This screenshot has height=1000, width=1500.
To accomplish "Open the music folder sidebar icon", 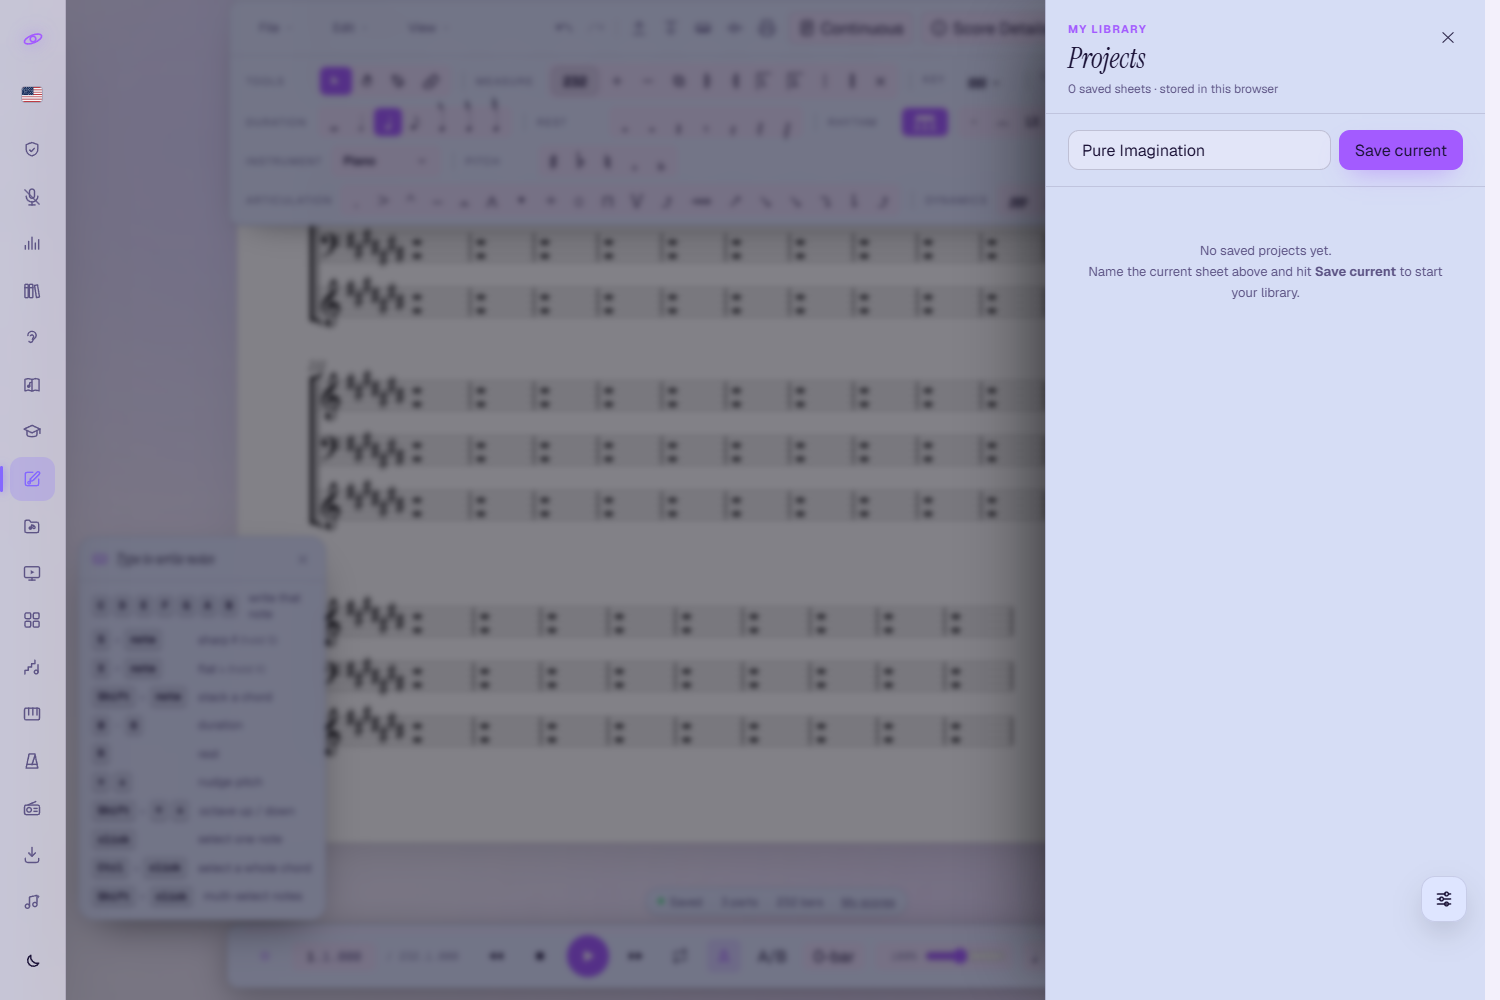I will (32, 526).
